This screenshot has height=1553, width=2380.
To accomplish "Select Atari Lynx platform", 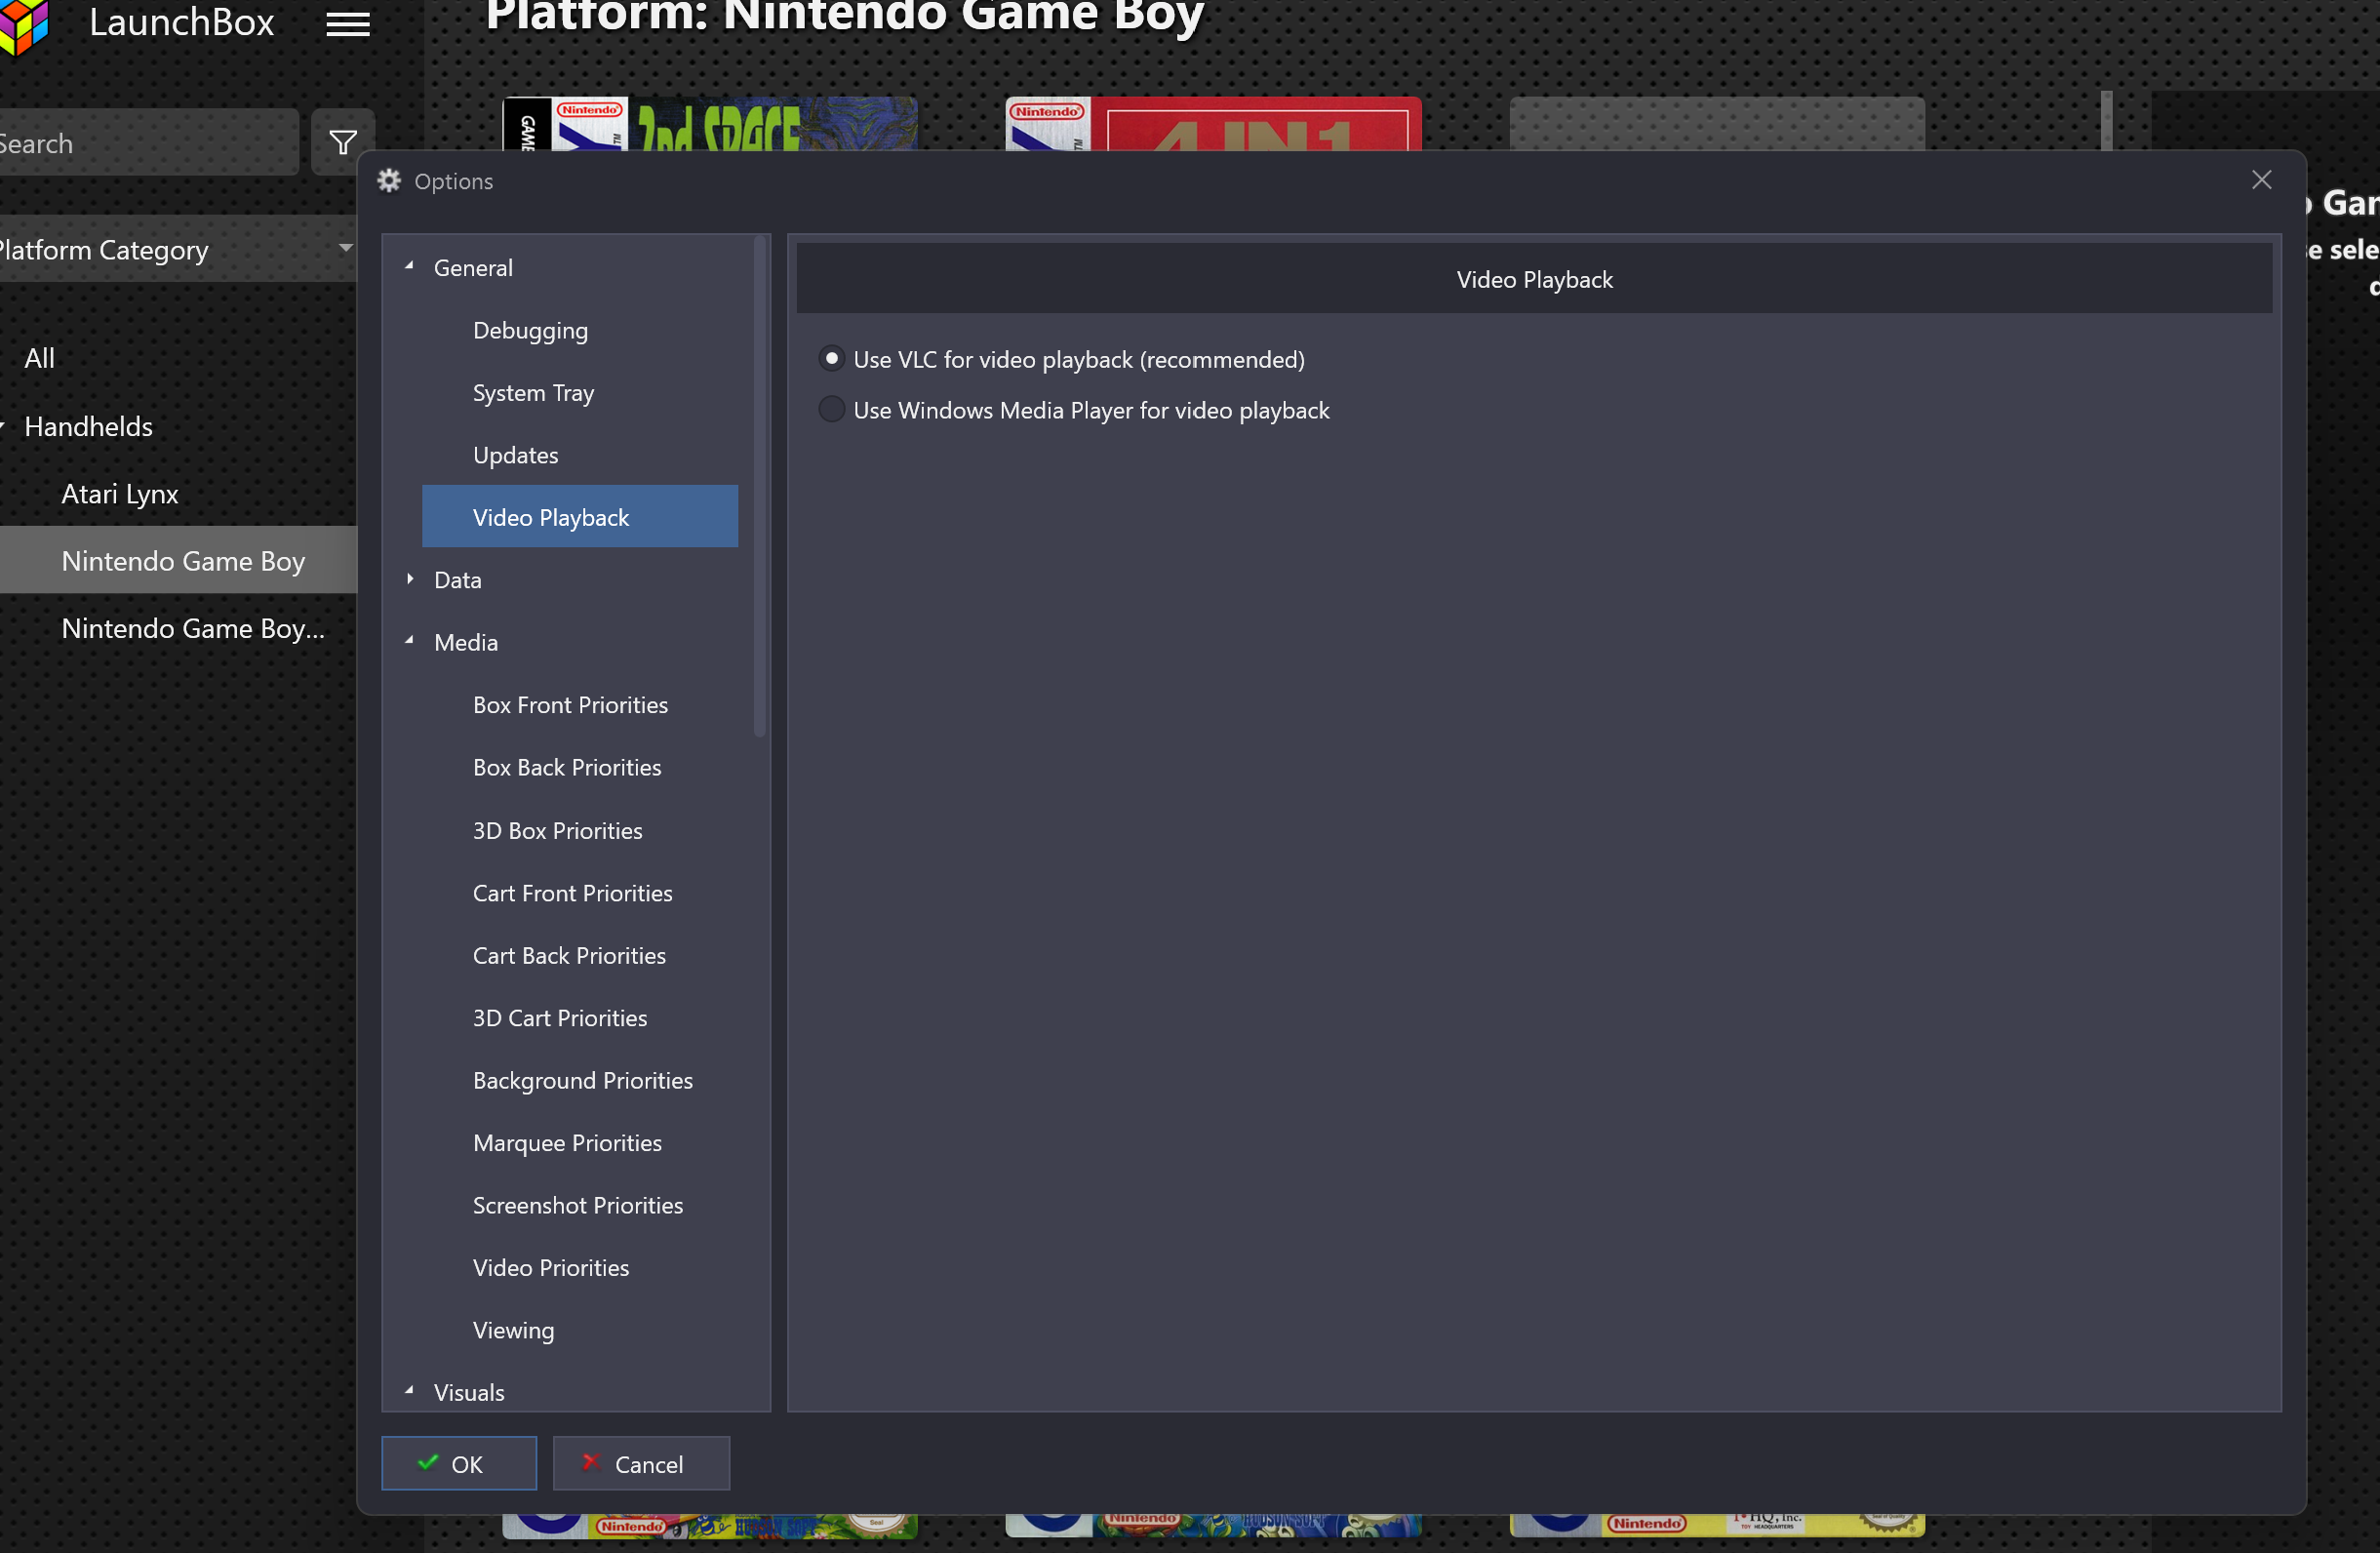I will tap(120, 493).
